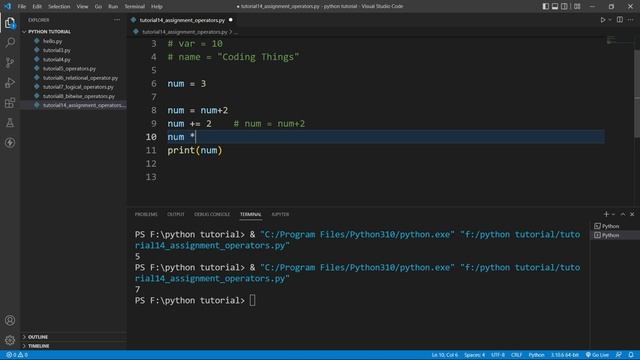Switch to the DEBUG CONSOLE tab
This screenshot has height=360, width=640.
click(212, 214)
